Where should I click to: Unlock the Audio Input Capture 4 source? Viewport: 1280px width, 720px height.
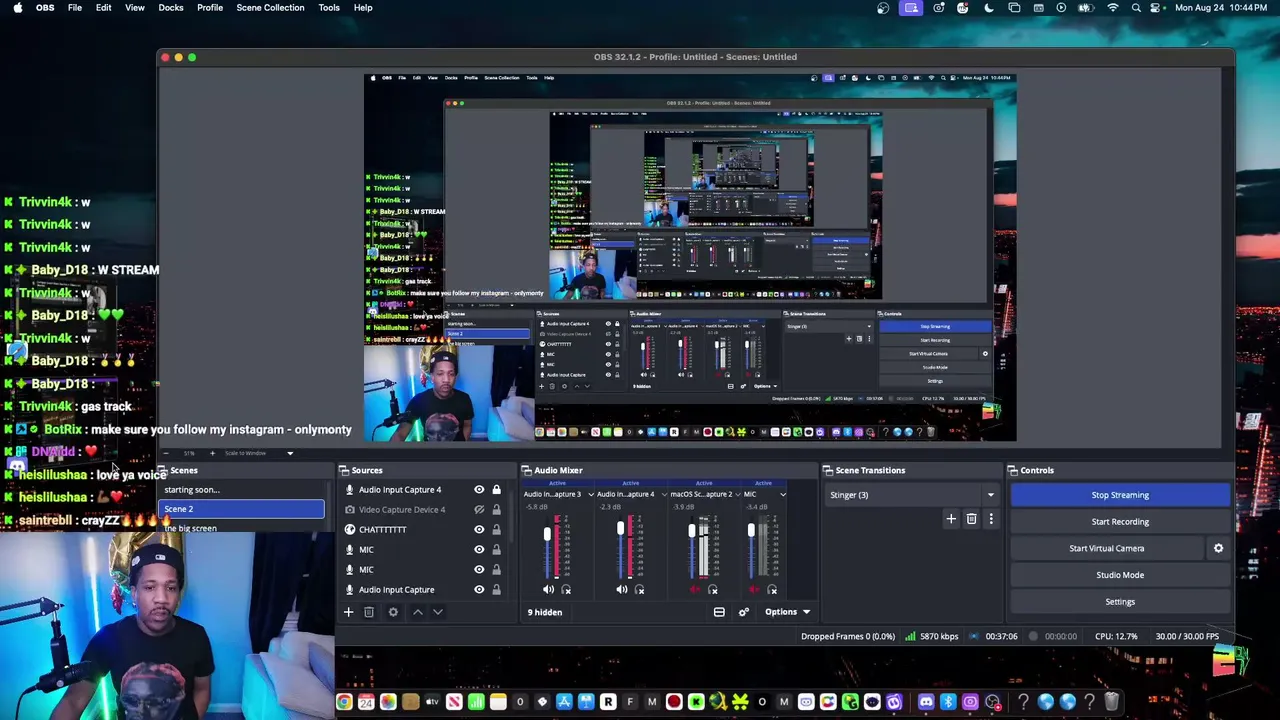click(x=496, y=490)
